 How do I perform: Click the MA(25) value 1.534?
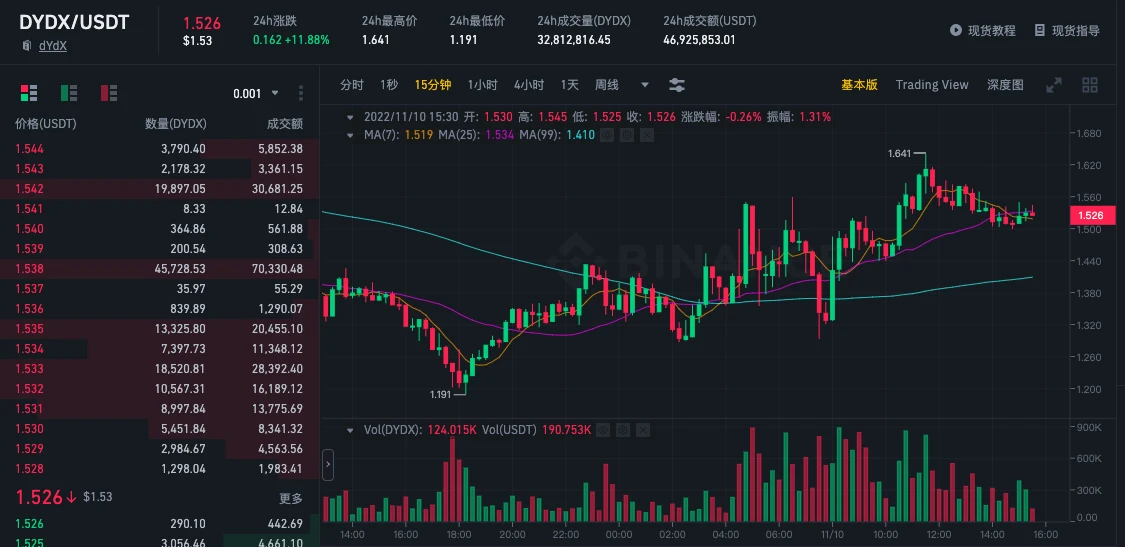pyautogui.click(x=500, y=134)
